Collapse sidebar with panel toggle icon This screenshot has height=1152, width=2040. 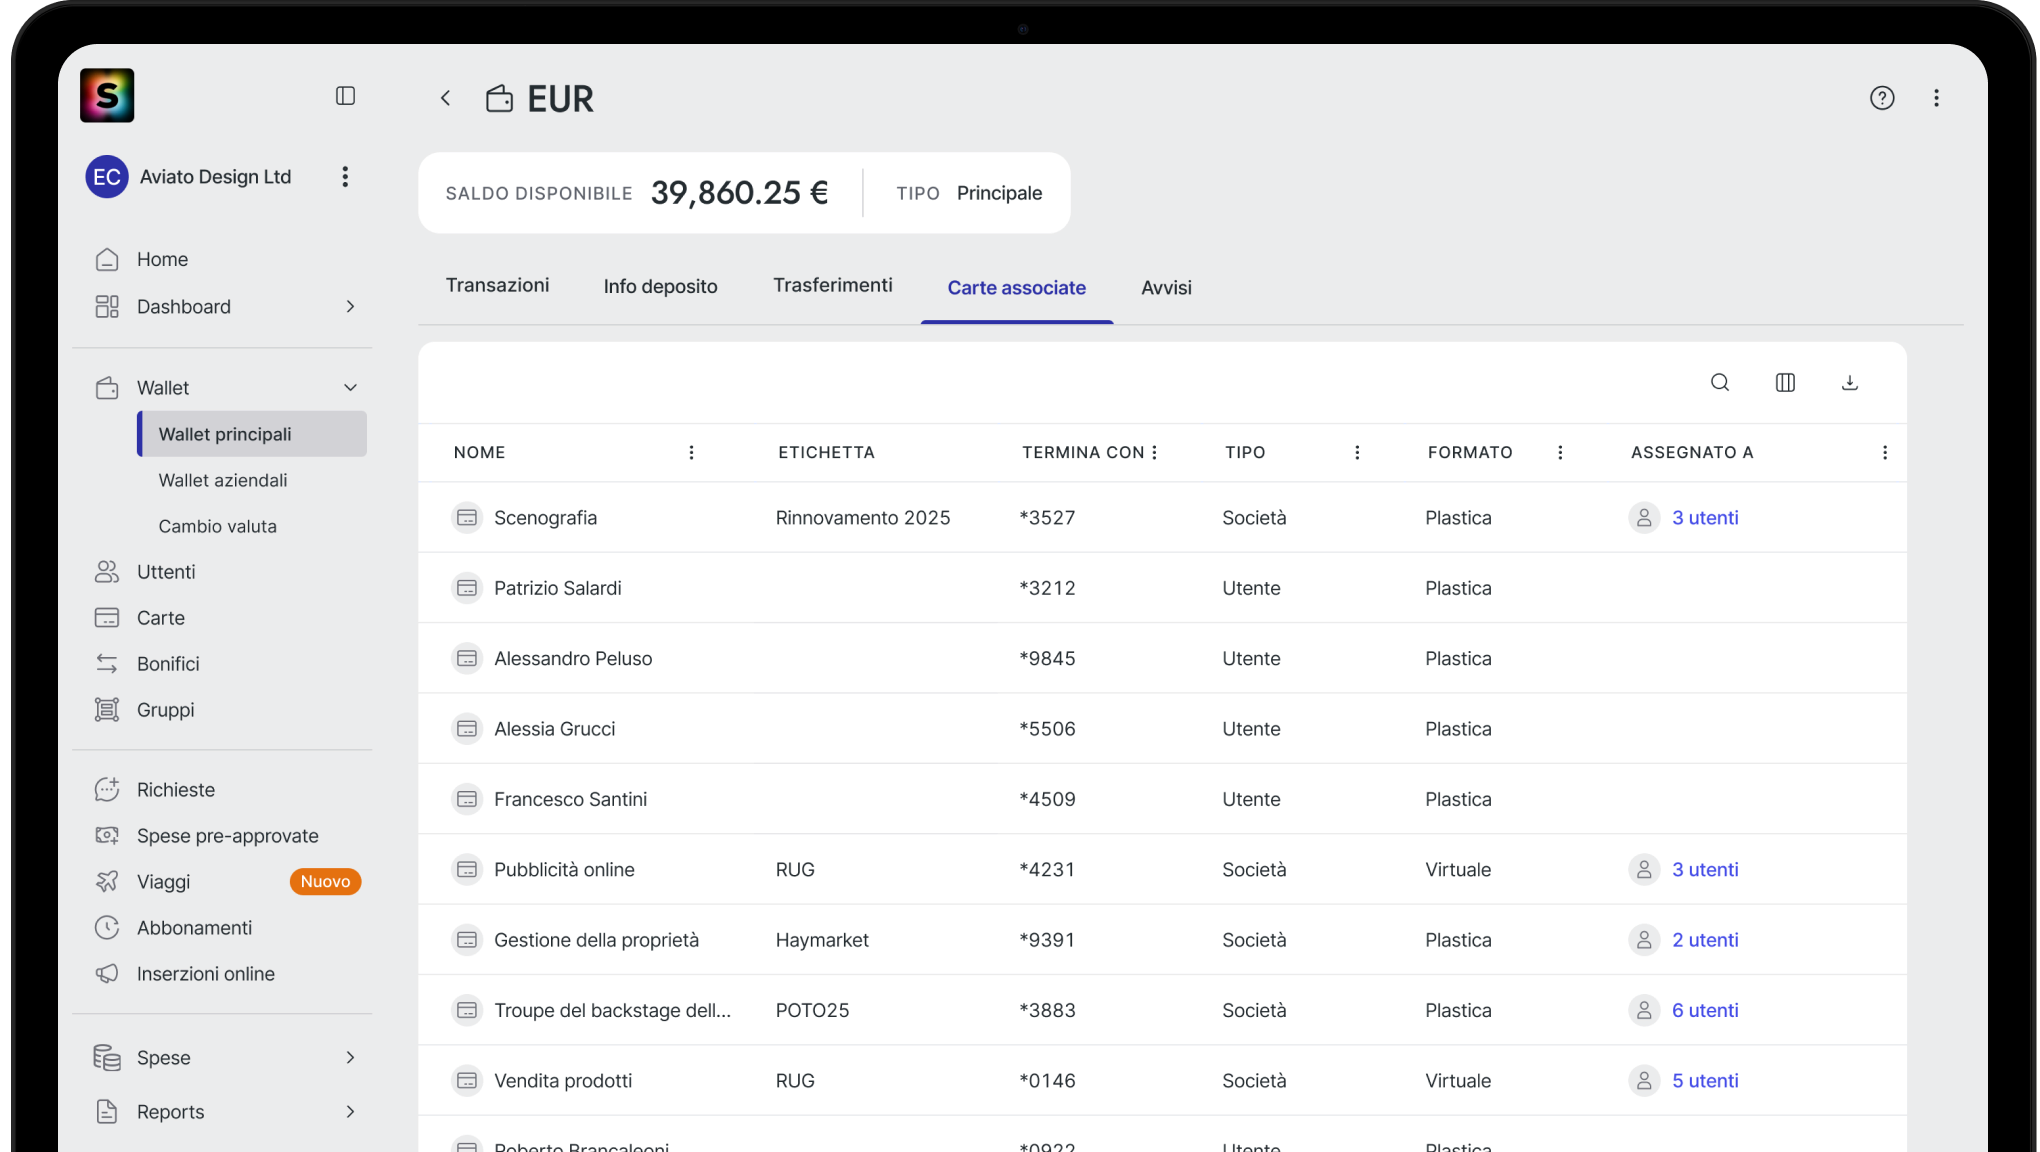(x=345, y=96)
